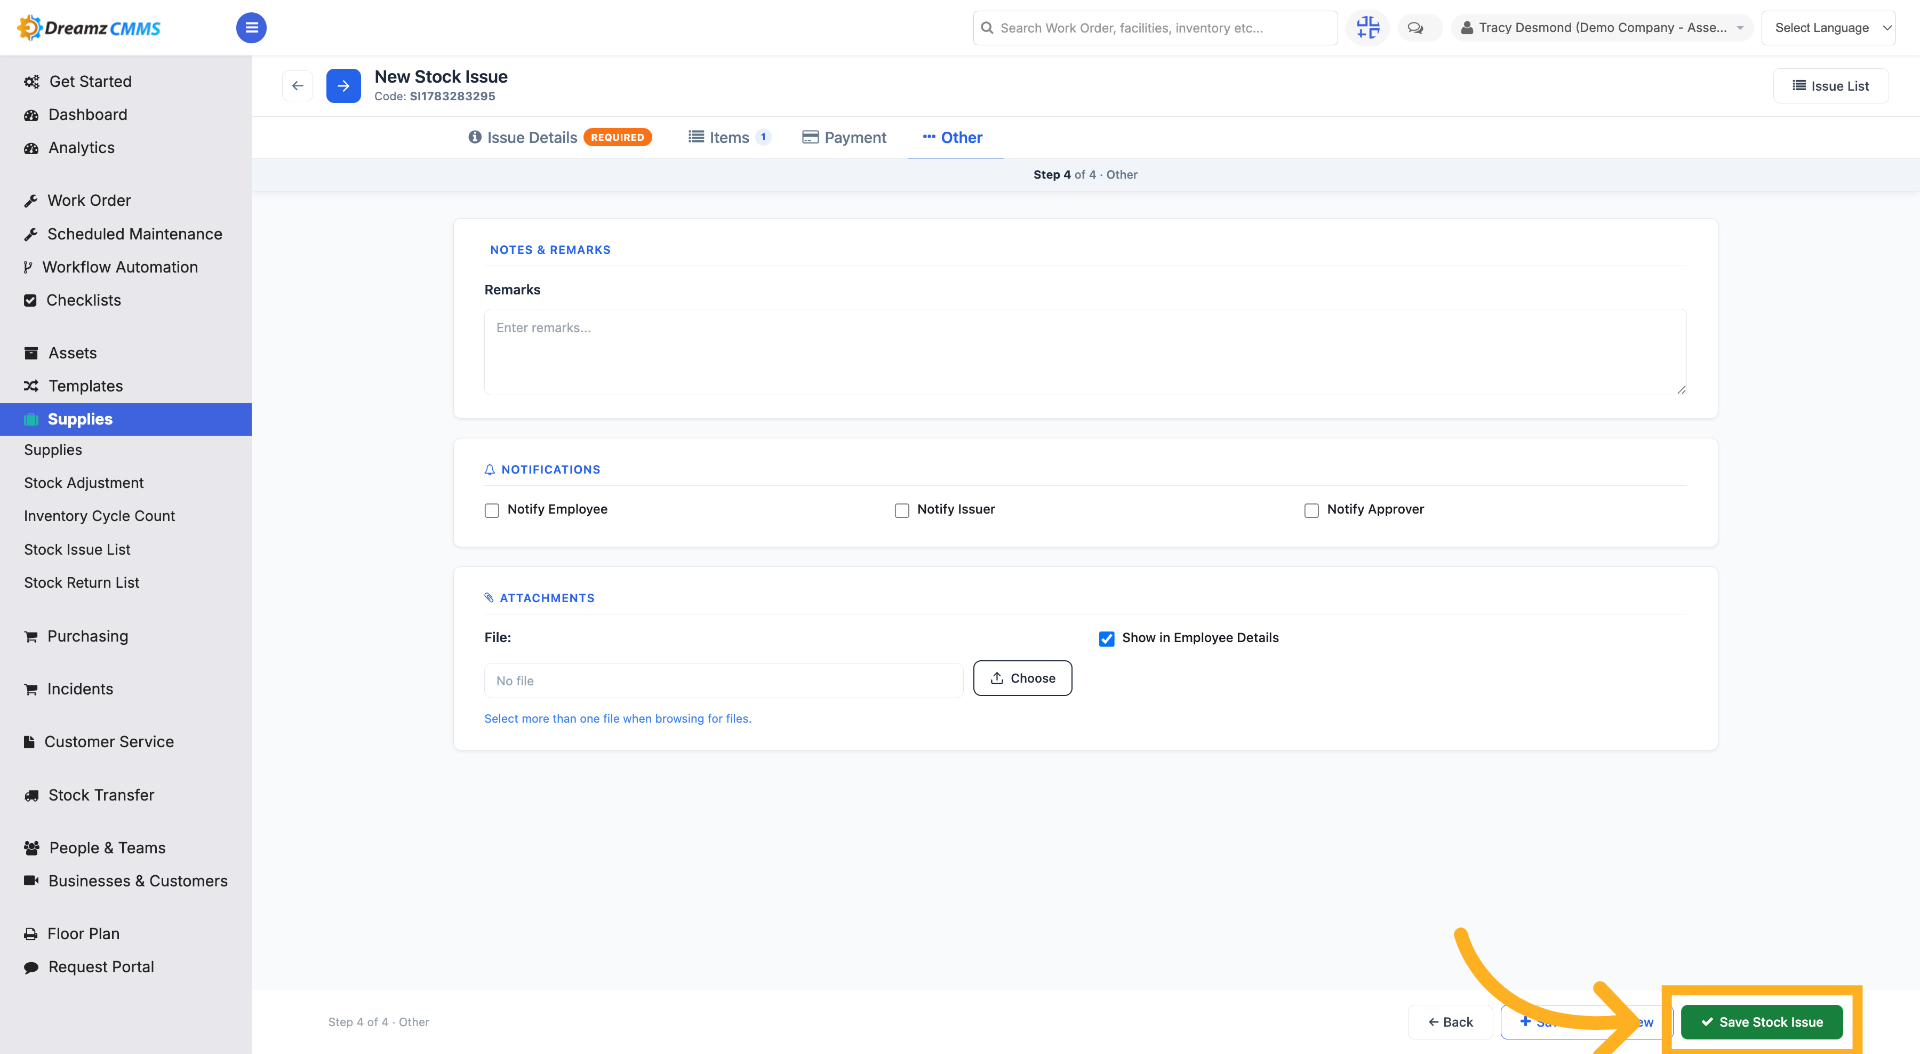Check the Notify Issuer option
This screenshot has height=1054, width=1920.
(902, 511)
